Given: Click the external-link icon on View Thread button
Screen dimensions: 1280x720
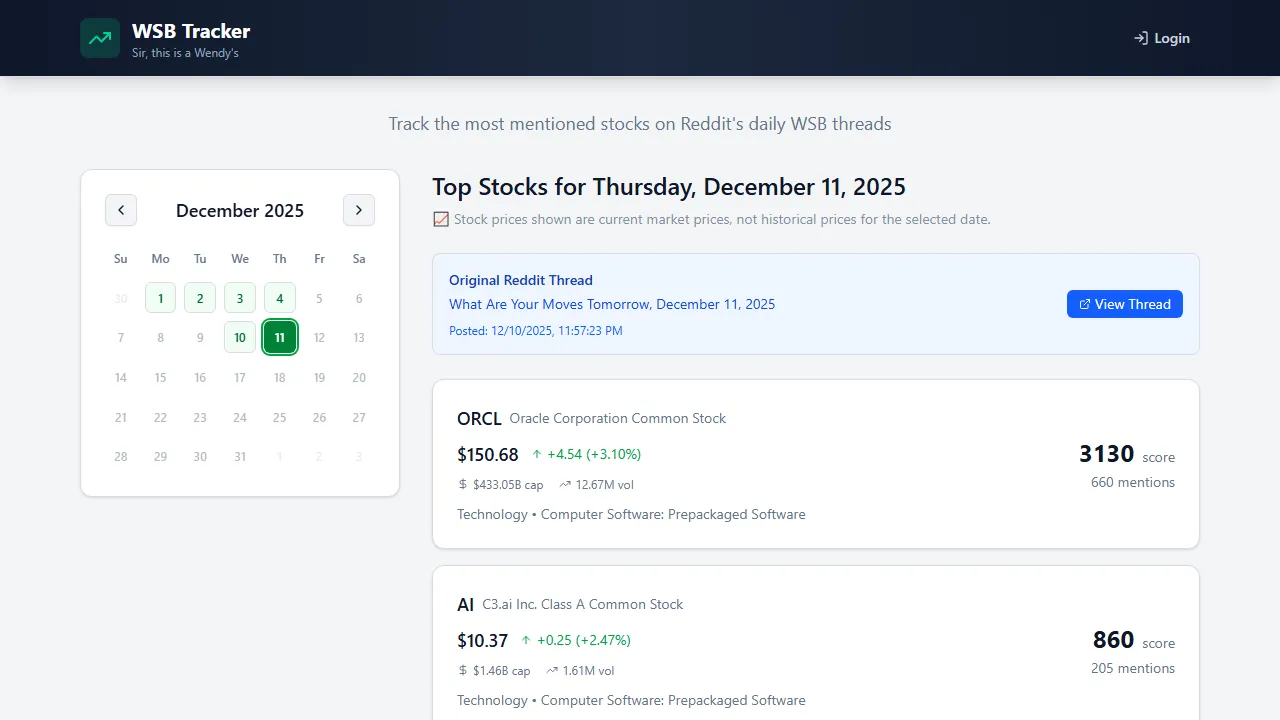Looking at the screenshot, I should coord(1084,304).
